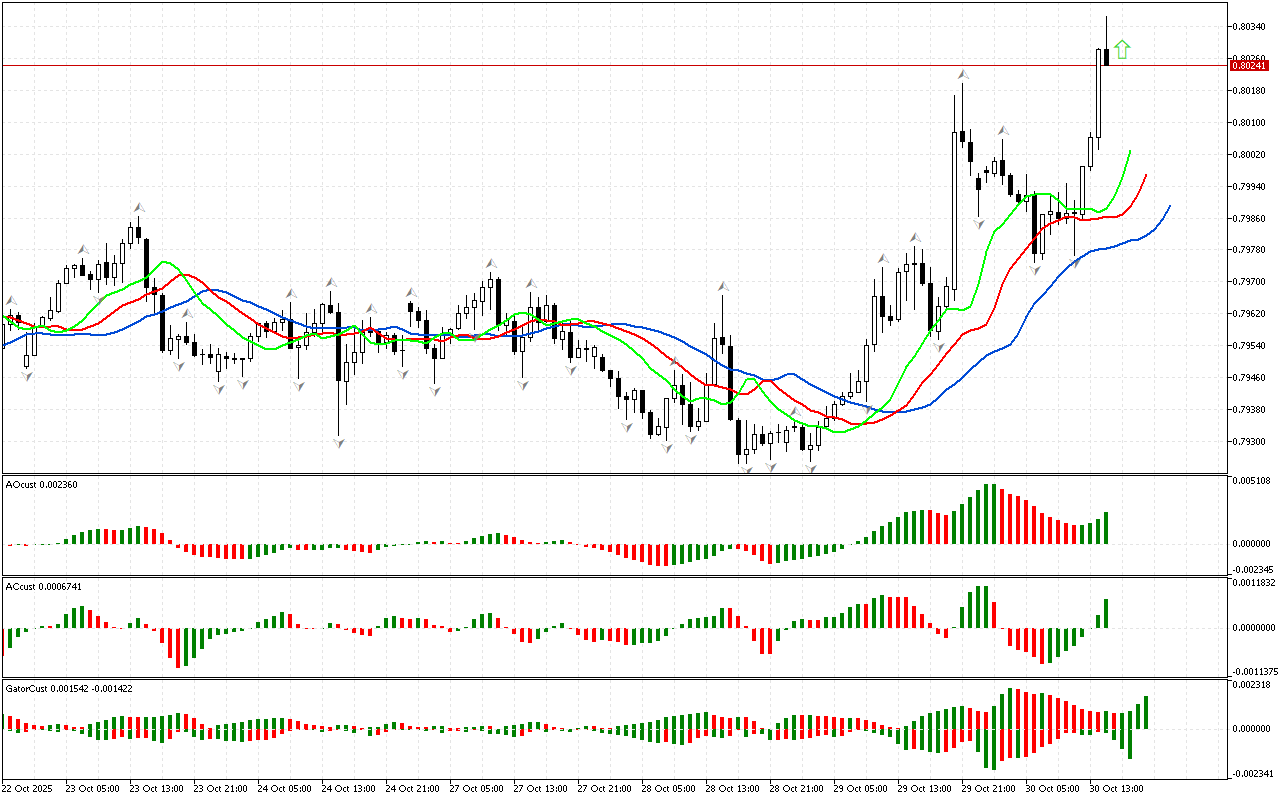Click the red 0.80241 current price tag

[x=1247, y=65]
